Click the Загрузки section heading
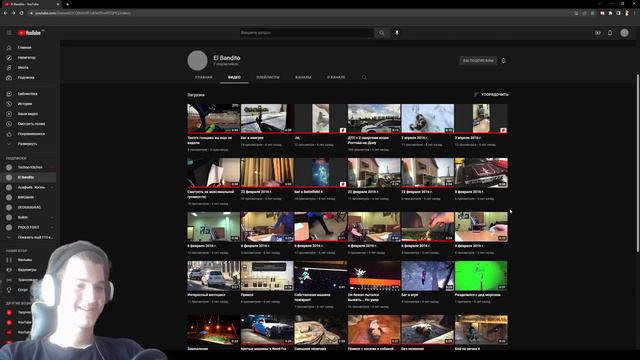Screen dimensions: 640x360 click(x=196, y=95)
